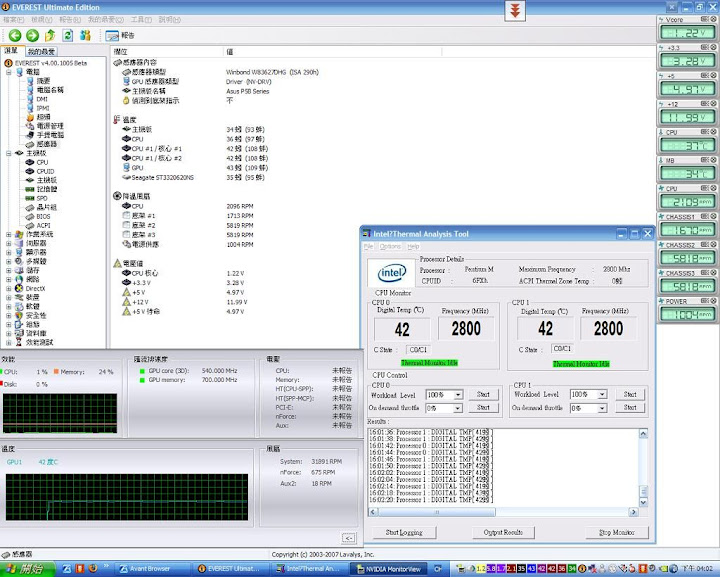The width and height of the screenshot is (720, 577).
Task: Open the Options menu in Thermal Analysis Tool
Action: (390, 246)
